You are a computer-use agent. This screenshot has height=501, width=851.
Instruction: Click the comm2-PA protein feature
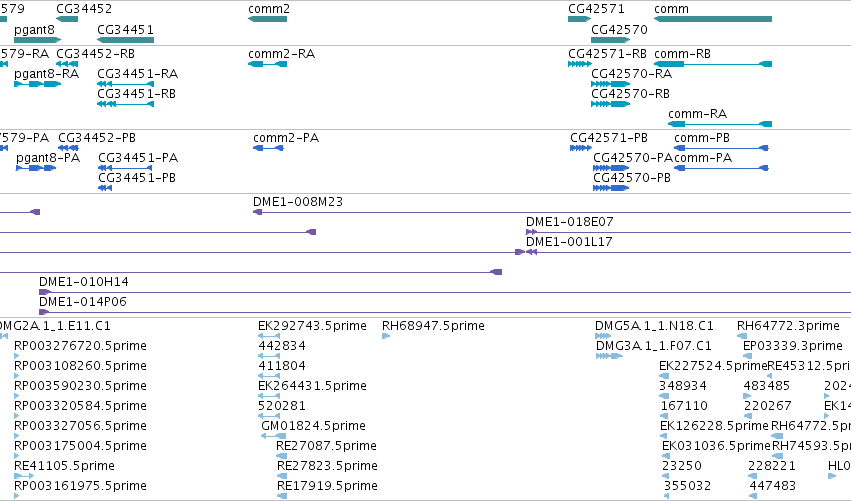click(268, 148)
